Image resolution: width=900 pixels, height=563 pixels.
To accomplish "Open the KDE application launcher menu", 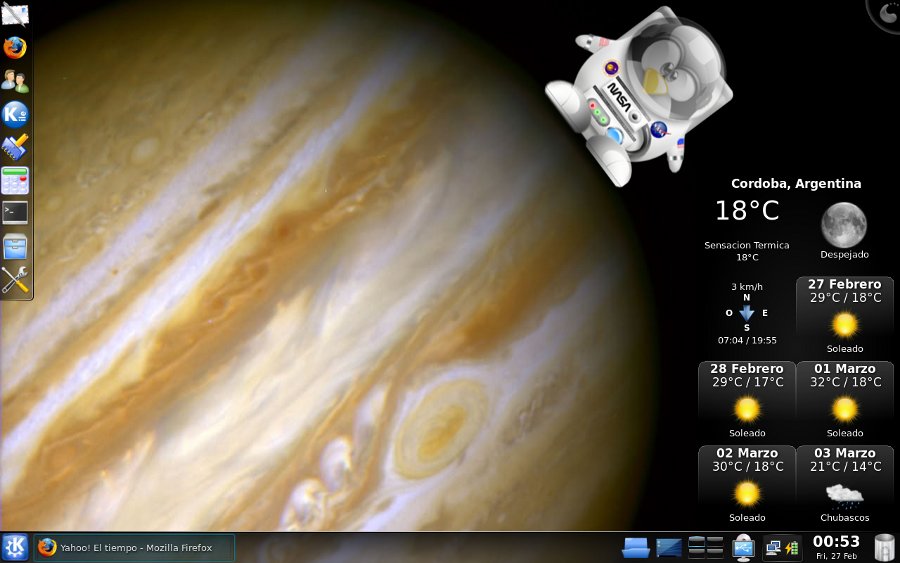I will coord(15,548).
